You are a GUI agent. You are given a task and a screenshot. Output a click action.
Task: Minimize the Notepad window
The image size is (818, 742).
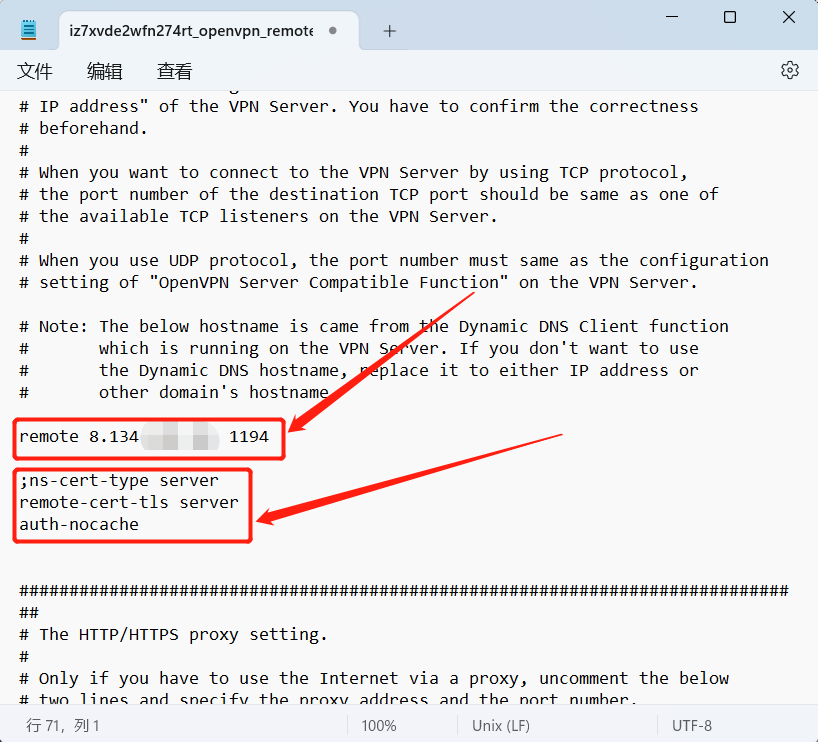tap(672, 17)
